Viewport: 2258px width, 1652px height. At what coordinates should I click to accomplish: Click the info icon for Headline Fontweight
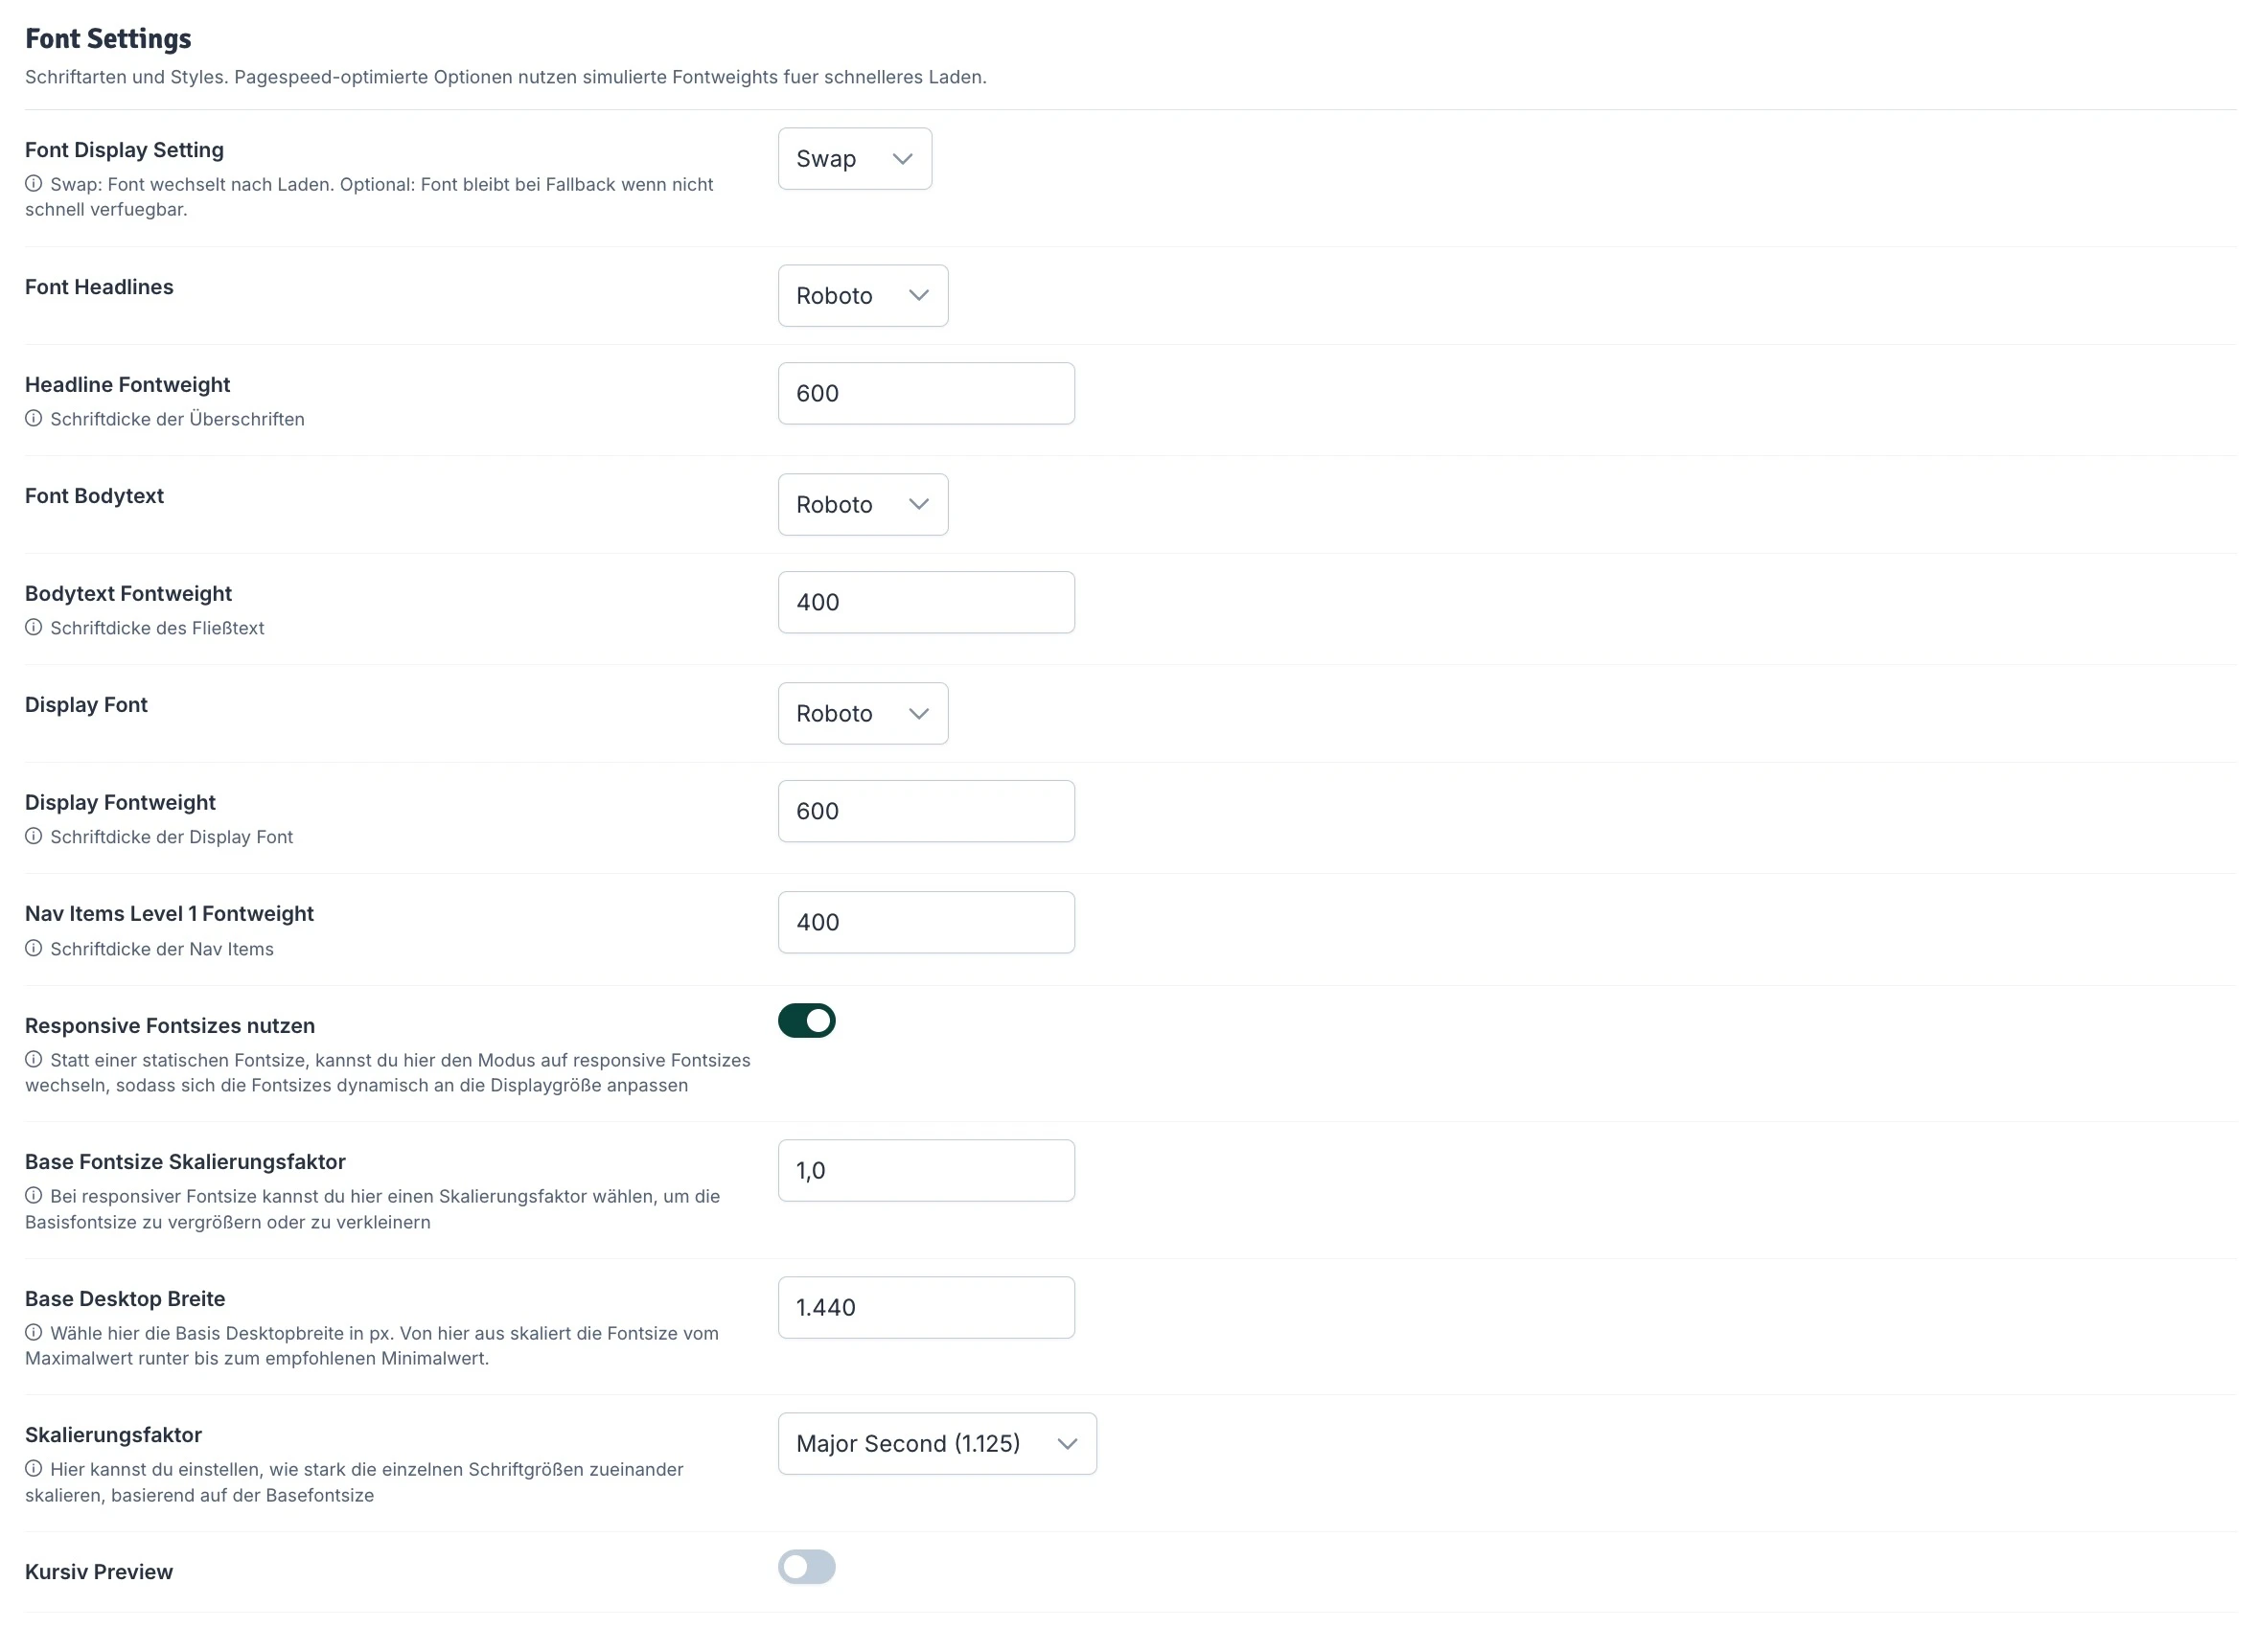pos(33,418)
